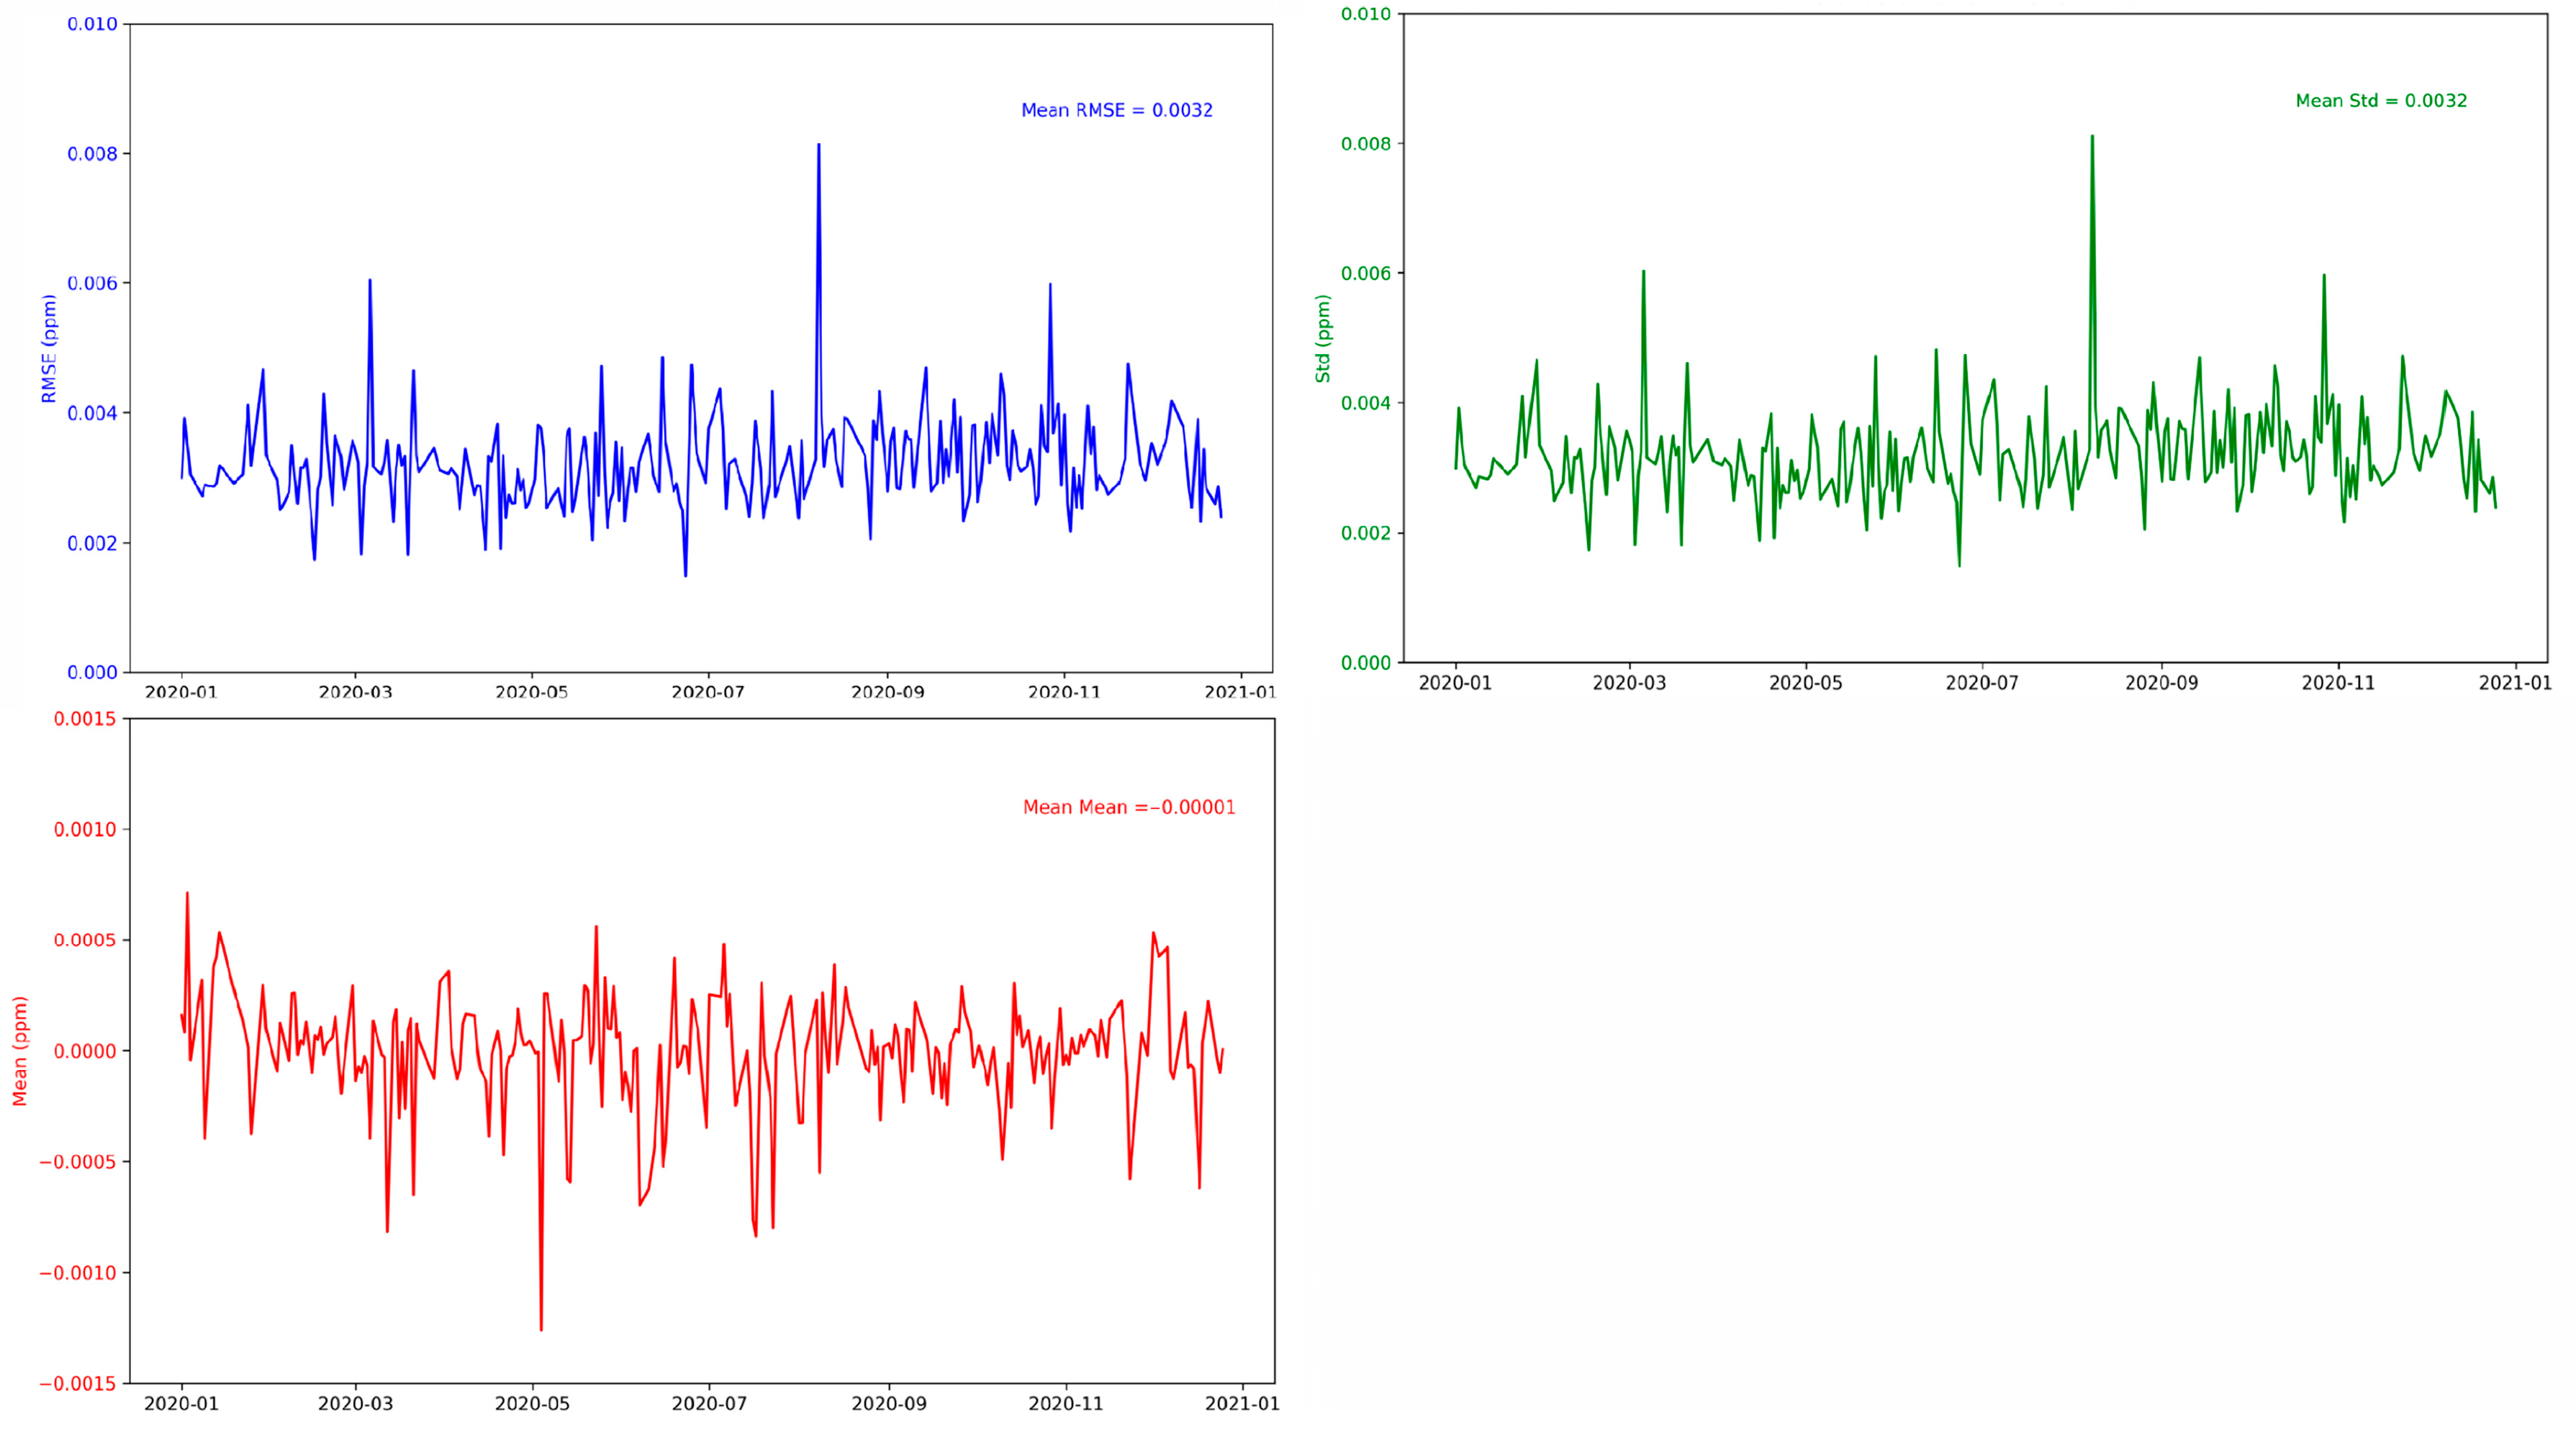Click the 0.006 tick on green Std axis
The width and height of the screenshot is (2576, 1432).
click(x=1365, y=273)
